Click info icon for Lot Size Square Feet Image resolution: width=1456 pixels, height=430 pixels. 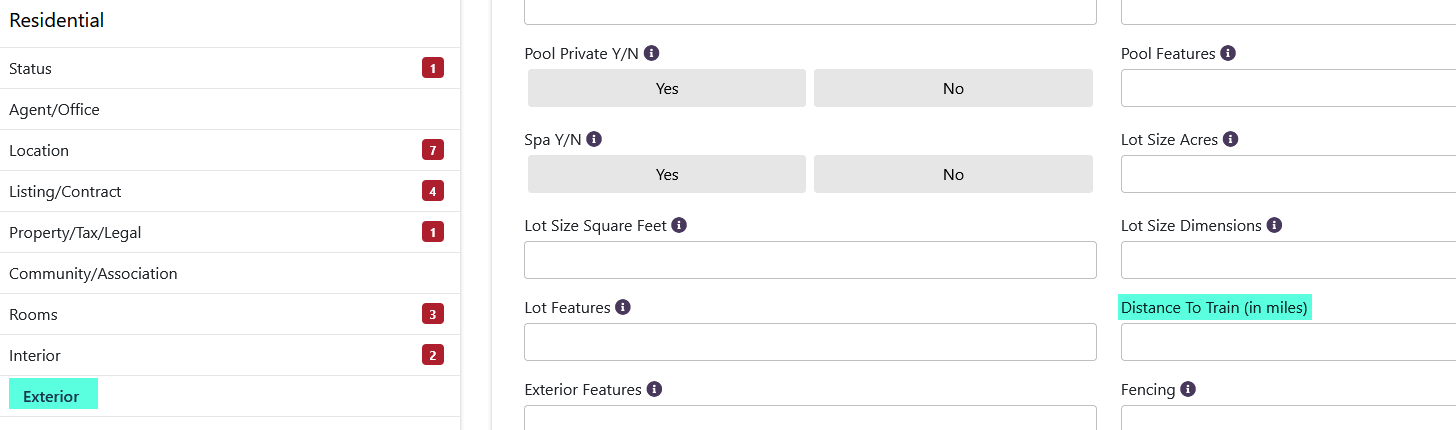click(679, 225)
